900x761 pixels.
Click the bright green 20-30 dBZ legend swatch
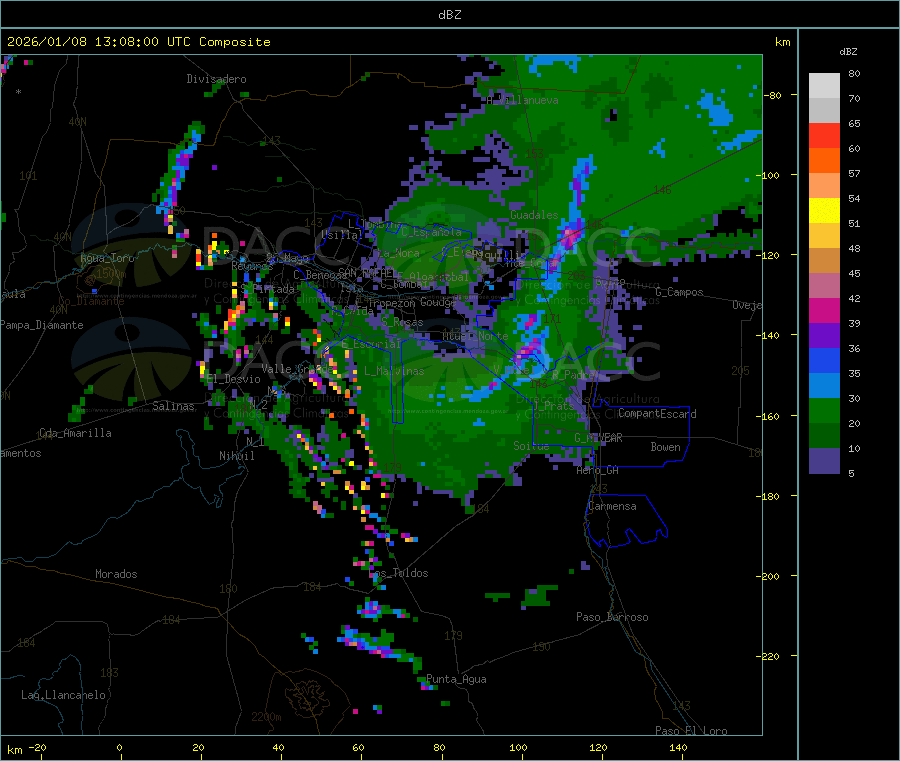(824, 410)
